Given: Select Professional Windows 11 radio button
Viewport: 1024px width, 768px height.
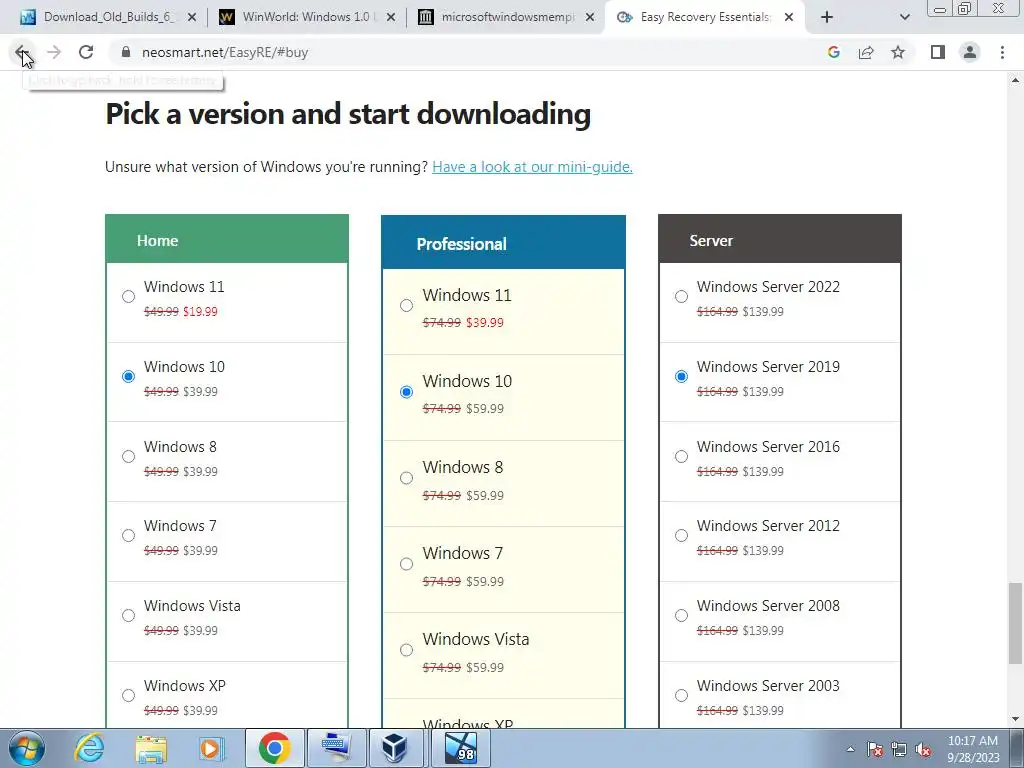Looking at the screenshot, I should [x=406, y=306].
